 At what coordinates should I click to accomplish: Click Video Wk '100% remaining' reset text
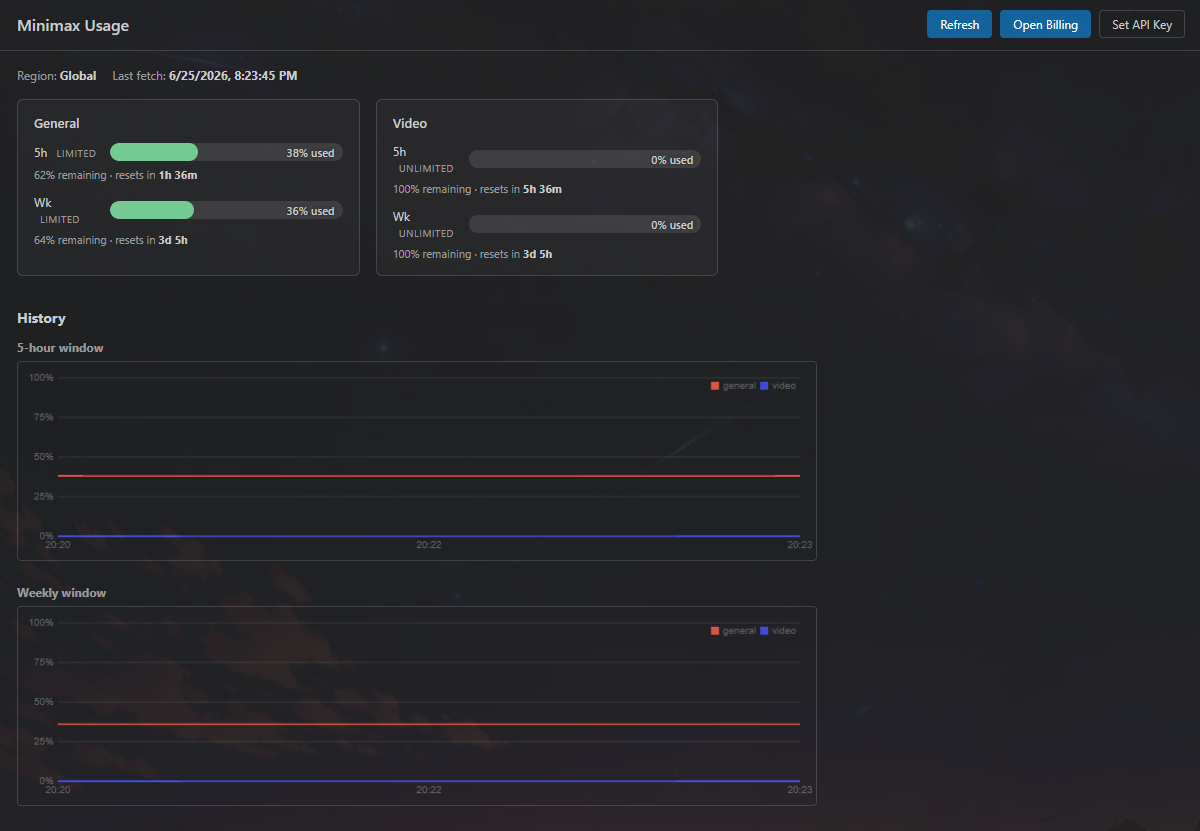(x=472, y=254)
